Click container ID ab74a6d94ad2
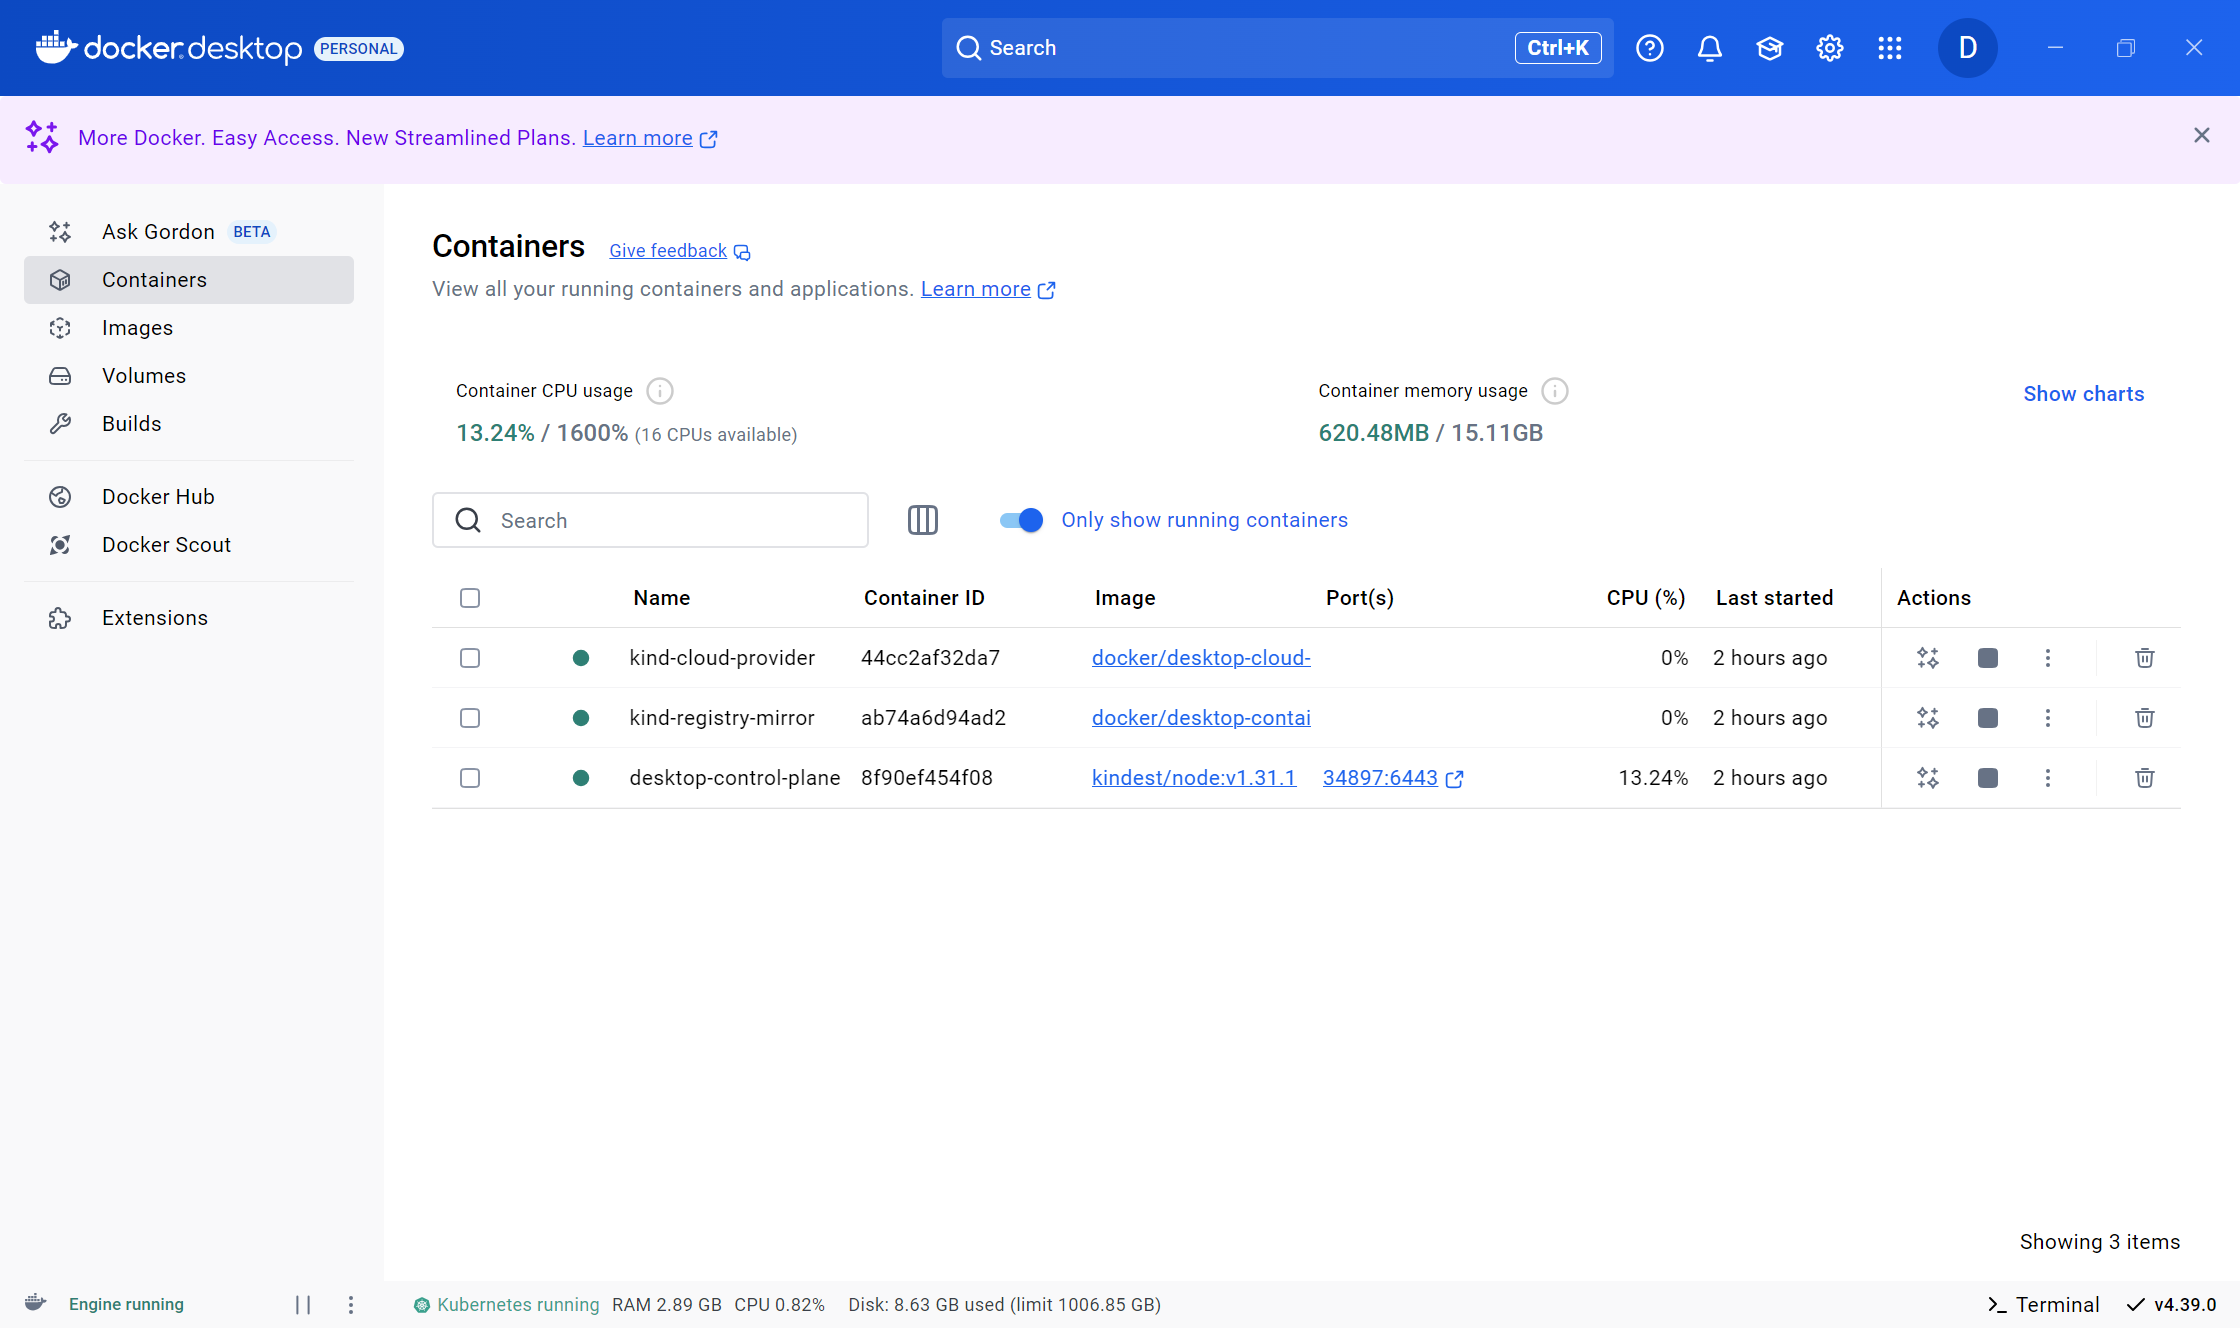The image size is (2240, 1328). pyautogui.click(x=933, y=718)
